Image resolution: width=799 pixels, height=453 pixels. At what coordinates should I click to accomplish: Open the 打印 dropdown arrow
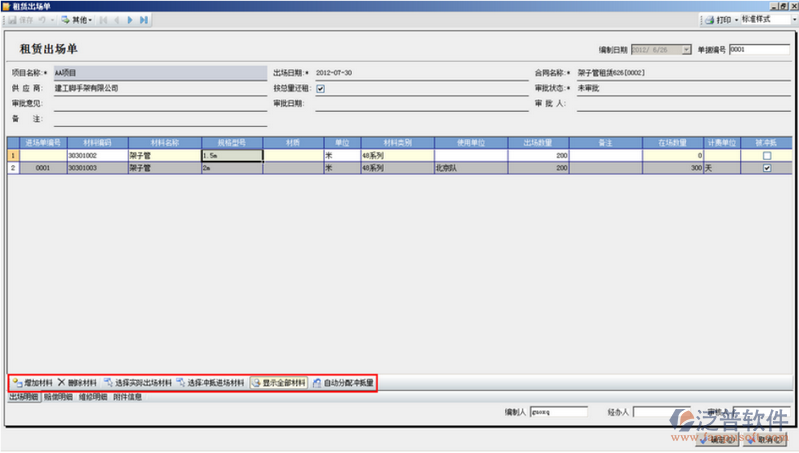(x=736, y=20)
